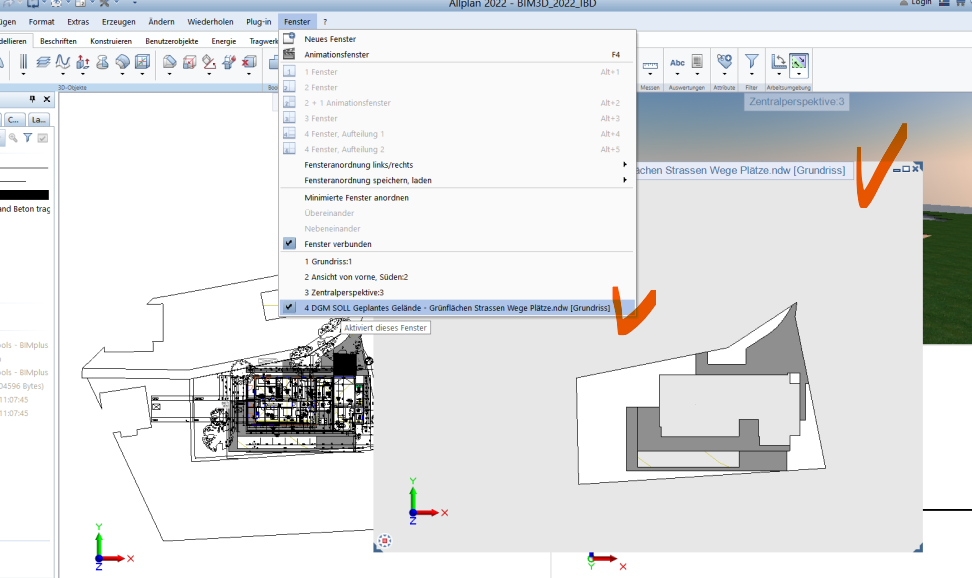
Task: Toggle the grayed checkbox icon in left palette
Action: (42, 138)
